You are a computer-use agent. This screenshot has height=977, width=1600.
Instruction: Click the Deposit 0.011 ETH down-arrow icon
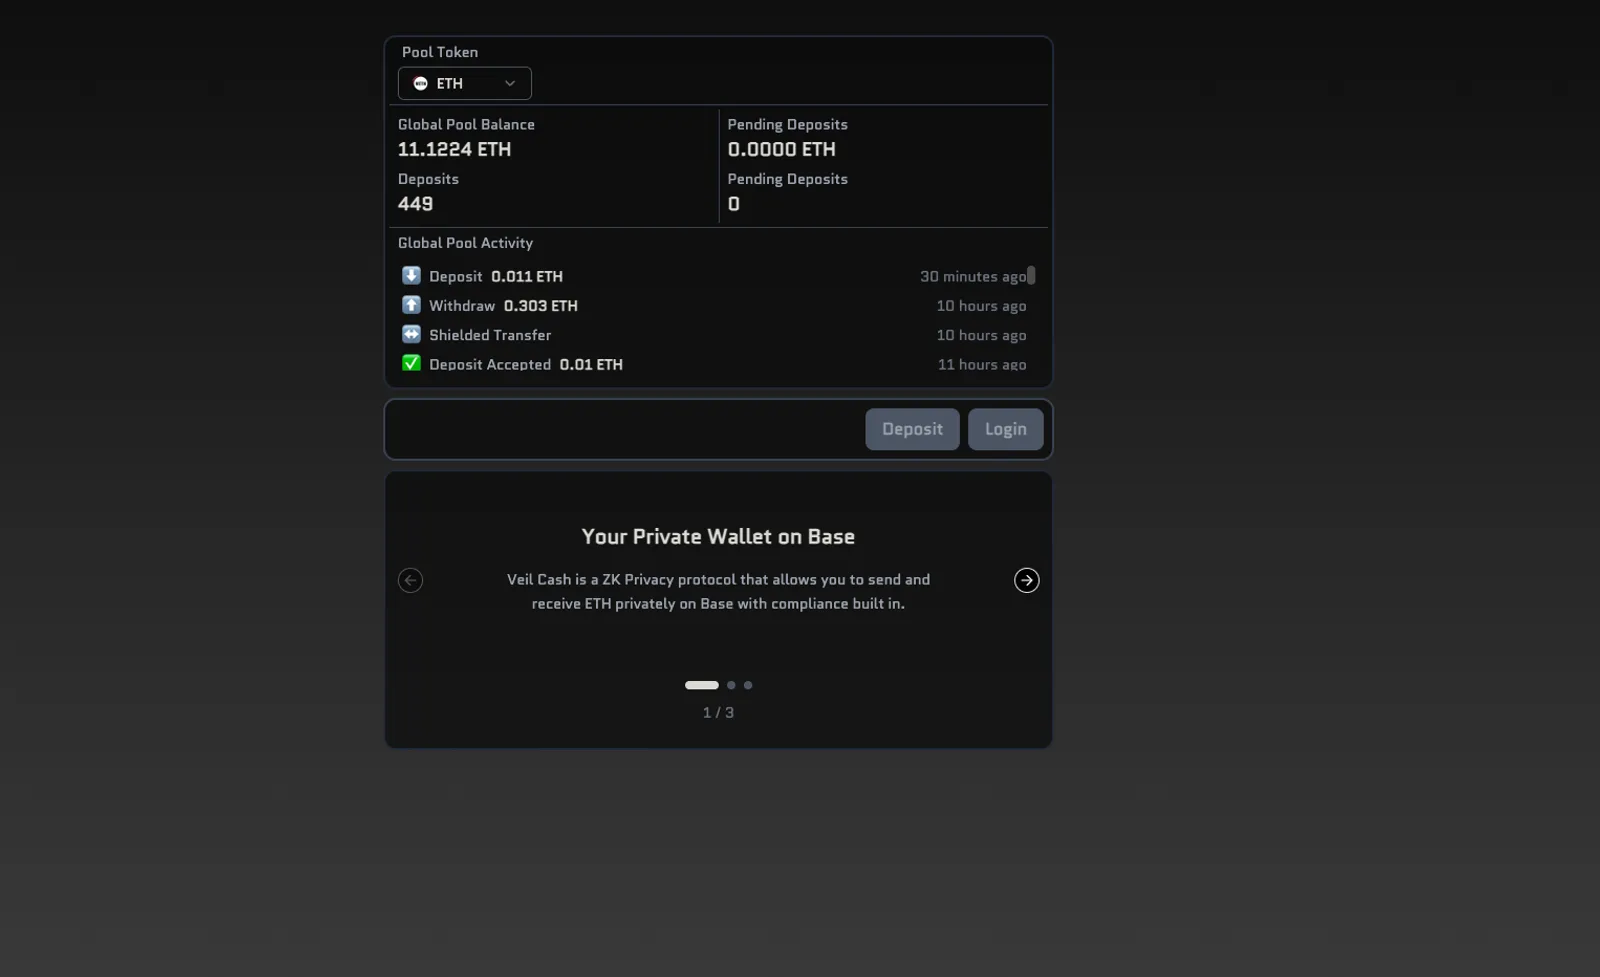[x=411, y=275]
